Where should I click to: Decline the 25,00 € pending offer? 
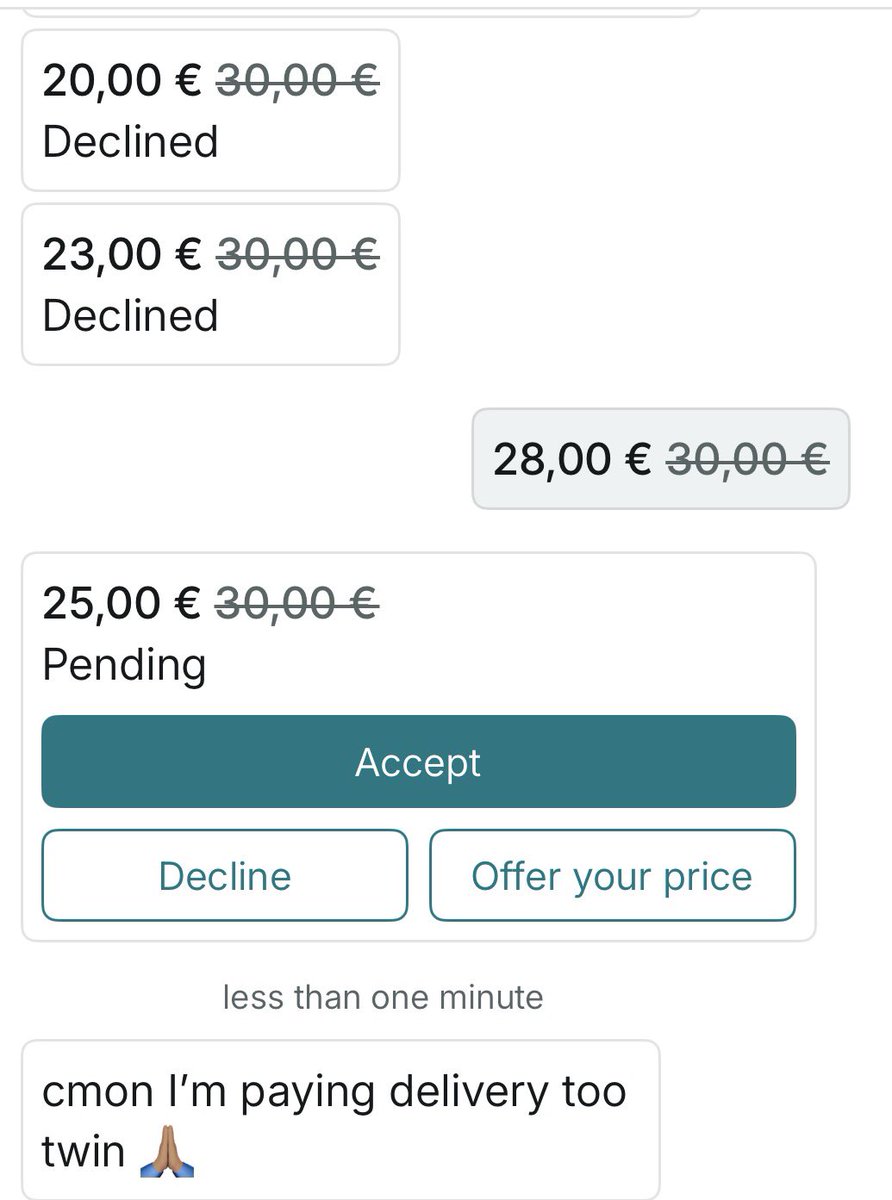tap(224, 875)
